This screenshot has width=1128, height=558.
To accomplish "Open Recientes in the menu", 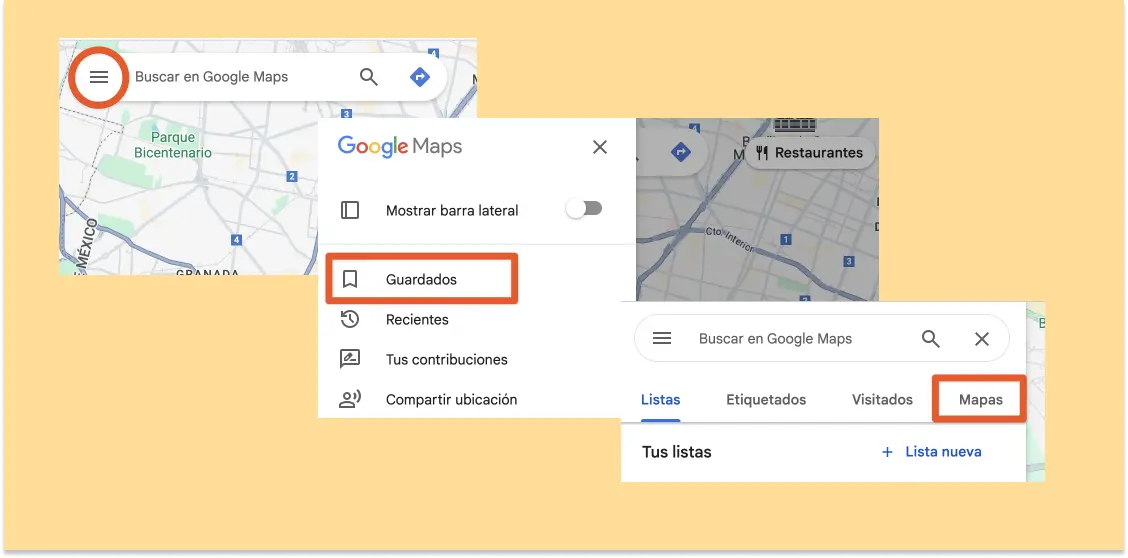I will point(417,319).
